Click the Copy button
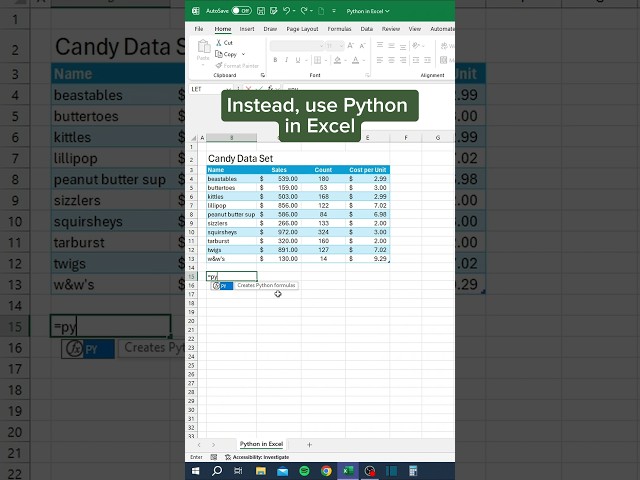 coord(226,54)
